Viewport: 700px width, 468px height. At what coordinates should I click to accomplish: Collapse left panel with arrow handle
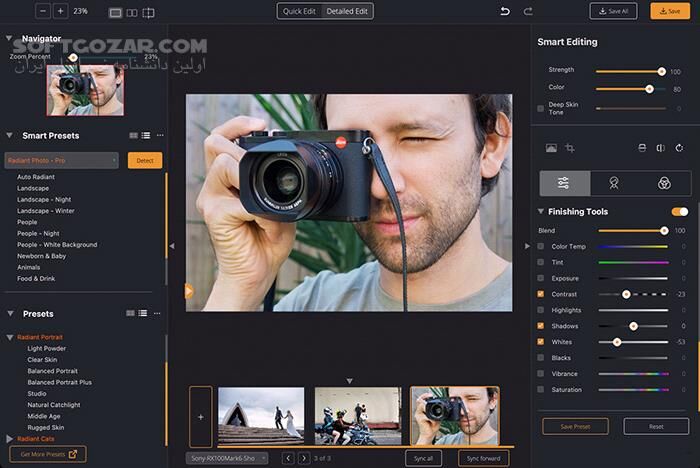click(x=172, y=246)
